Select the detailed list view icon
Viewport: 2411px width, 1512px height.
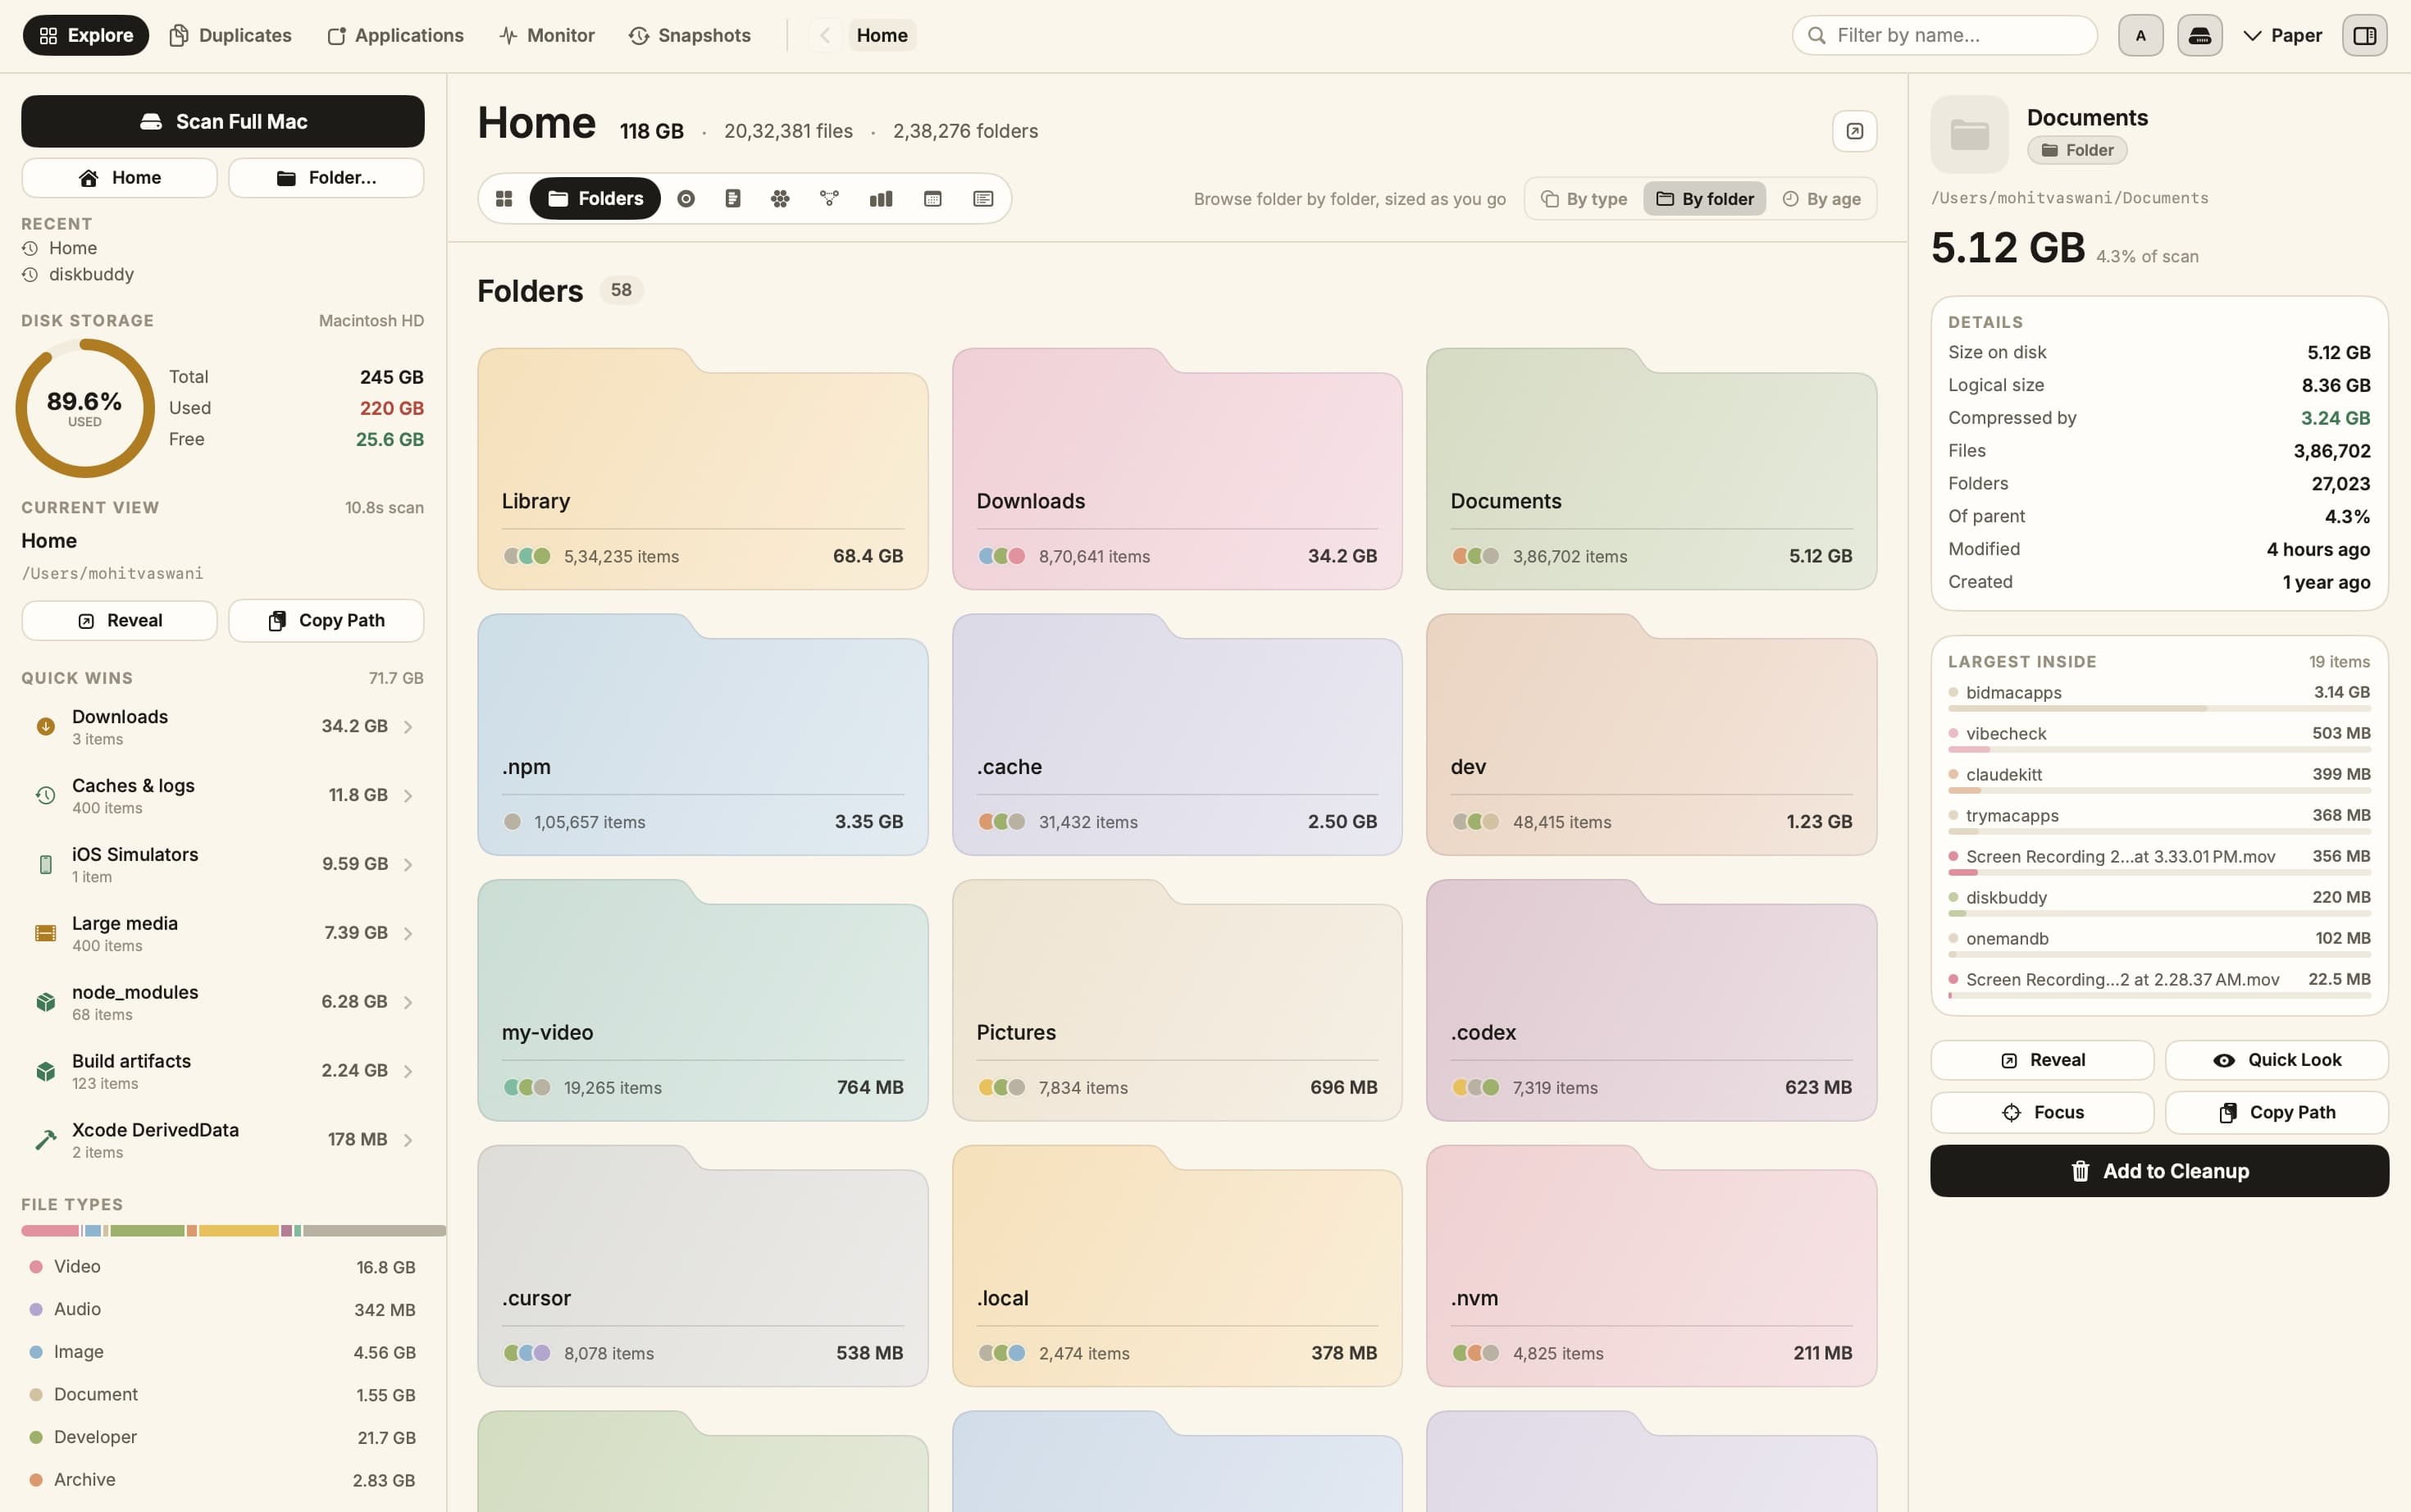pyautogui.click(x=983, y=199)
